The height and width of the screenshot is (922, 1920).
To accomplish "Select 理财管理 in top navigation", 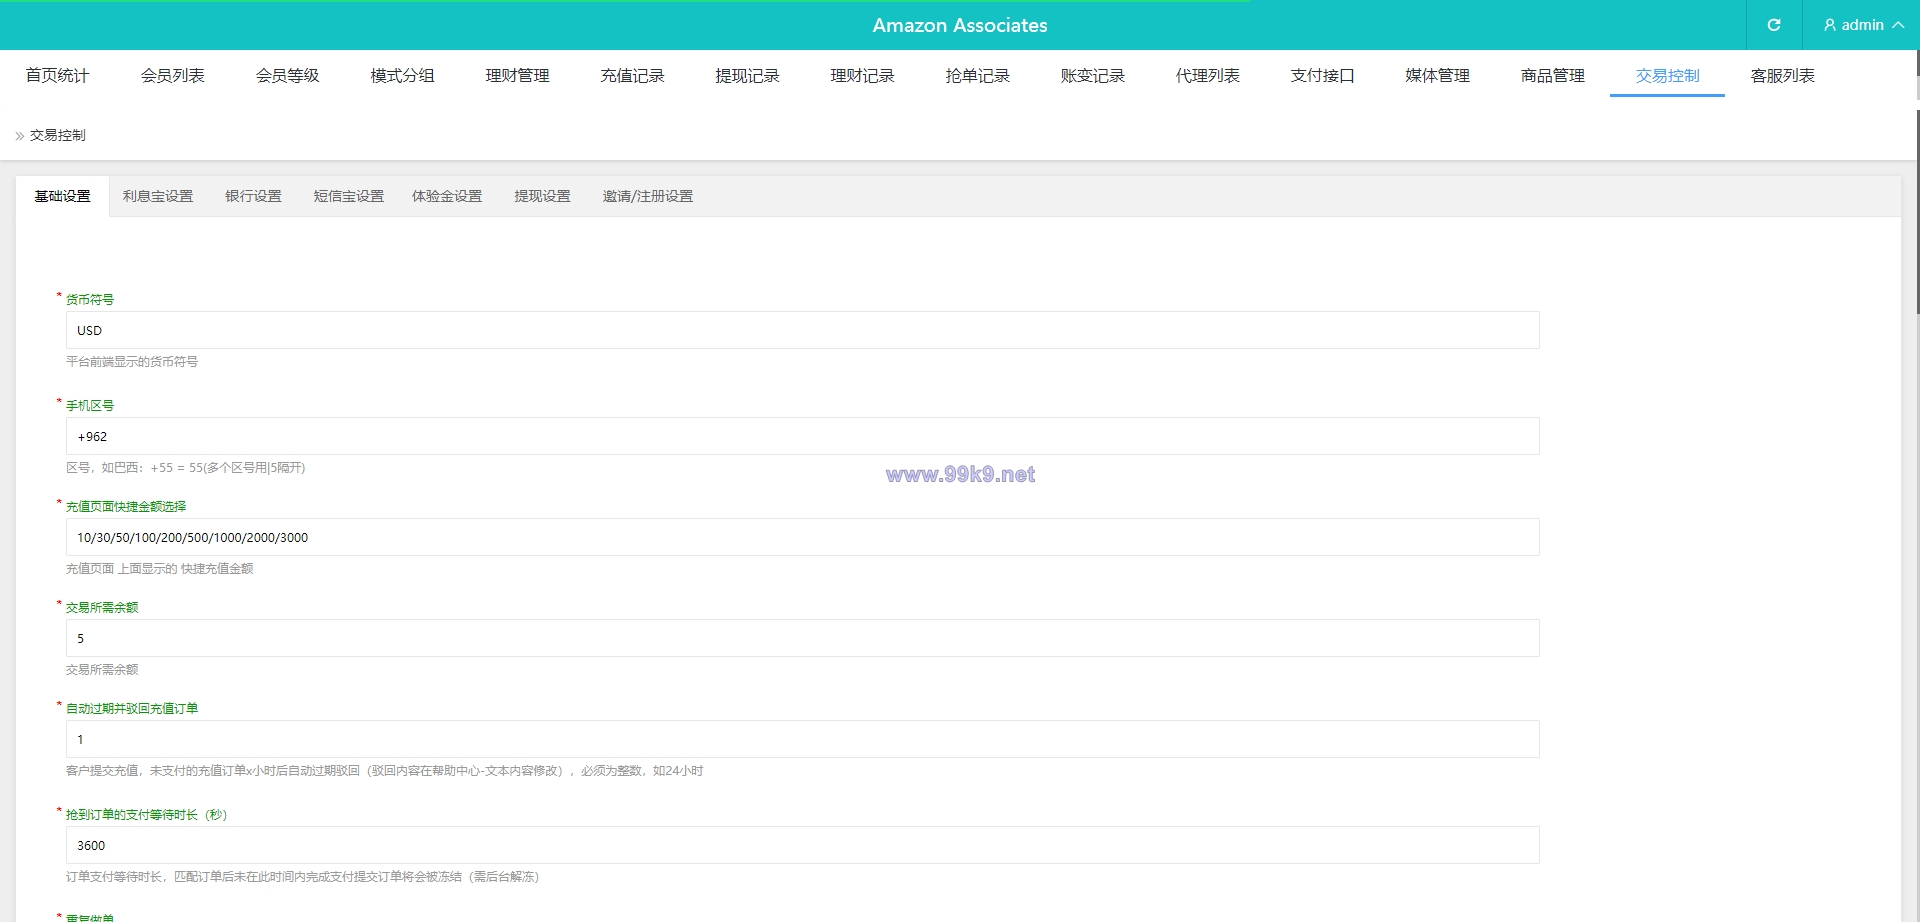I will 517,75.
